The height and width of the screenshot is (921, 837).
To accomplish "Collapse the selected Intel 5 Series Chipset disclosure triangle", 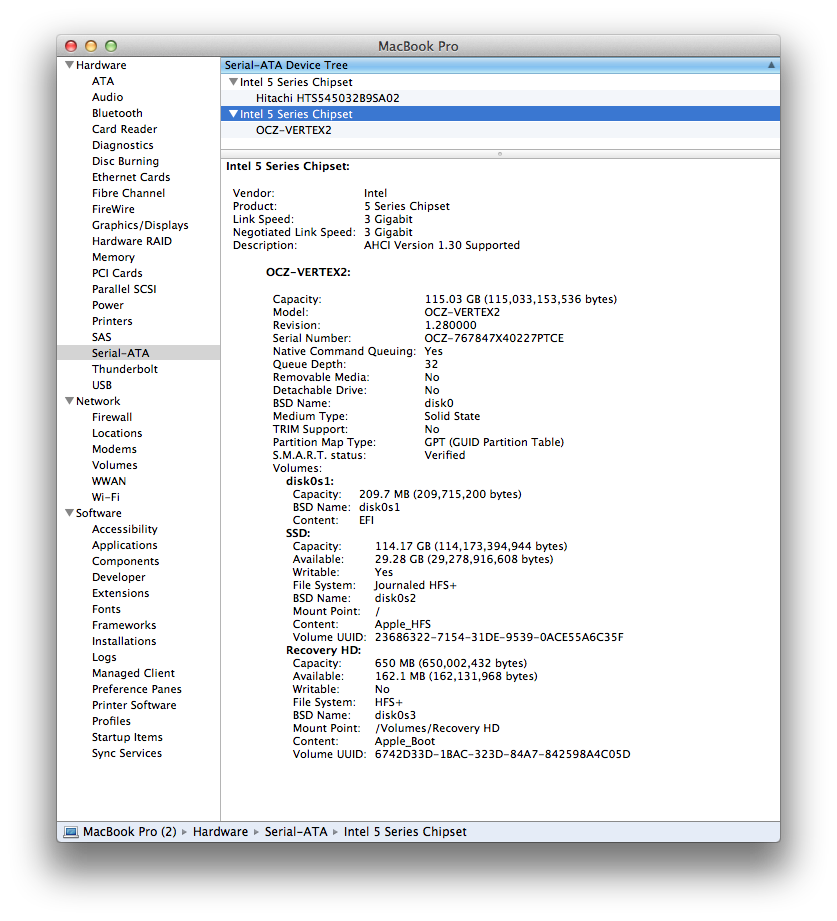I will pos(233,114).
